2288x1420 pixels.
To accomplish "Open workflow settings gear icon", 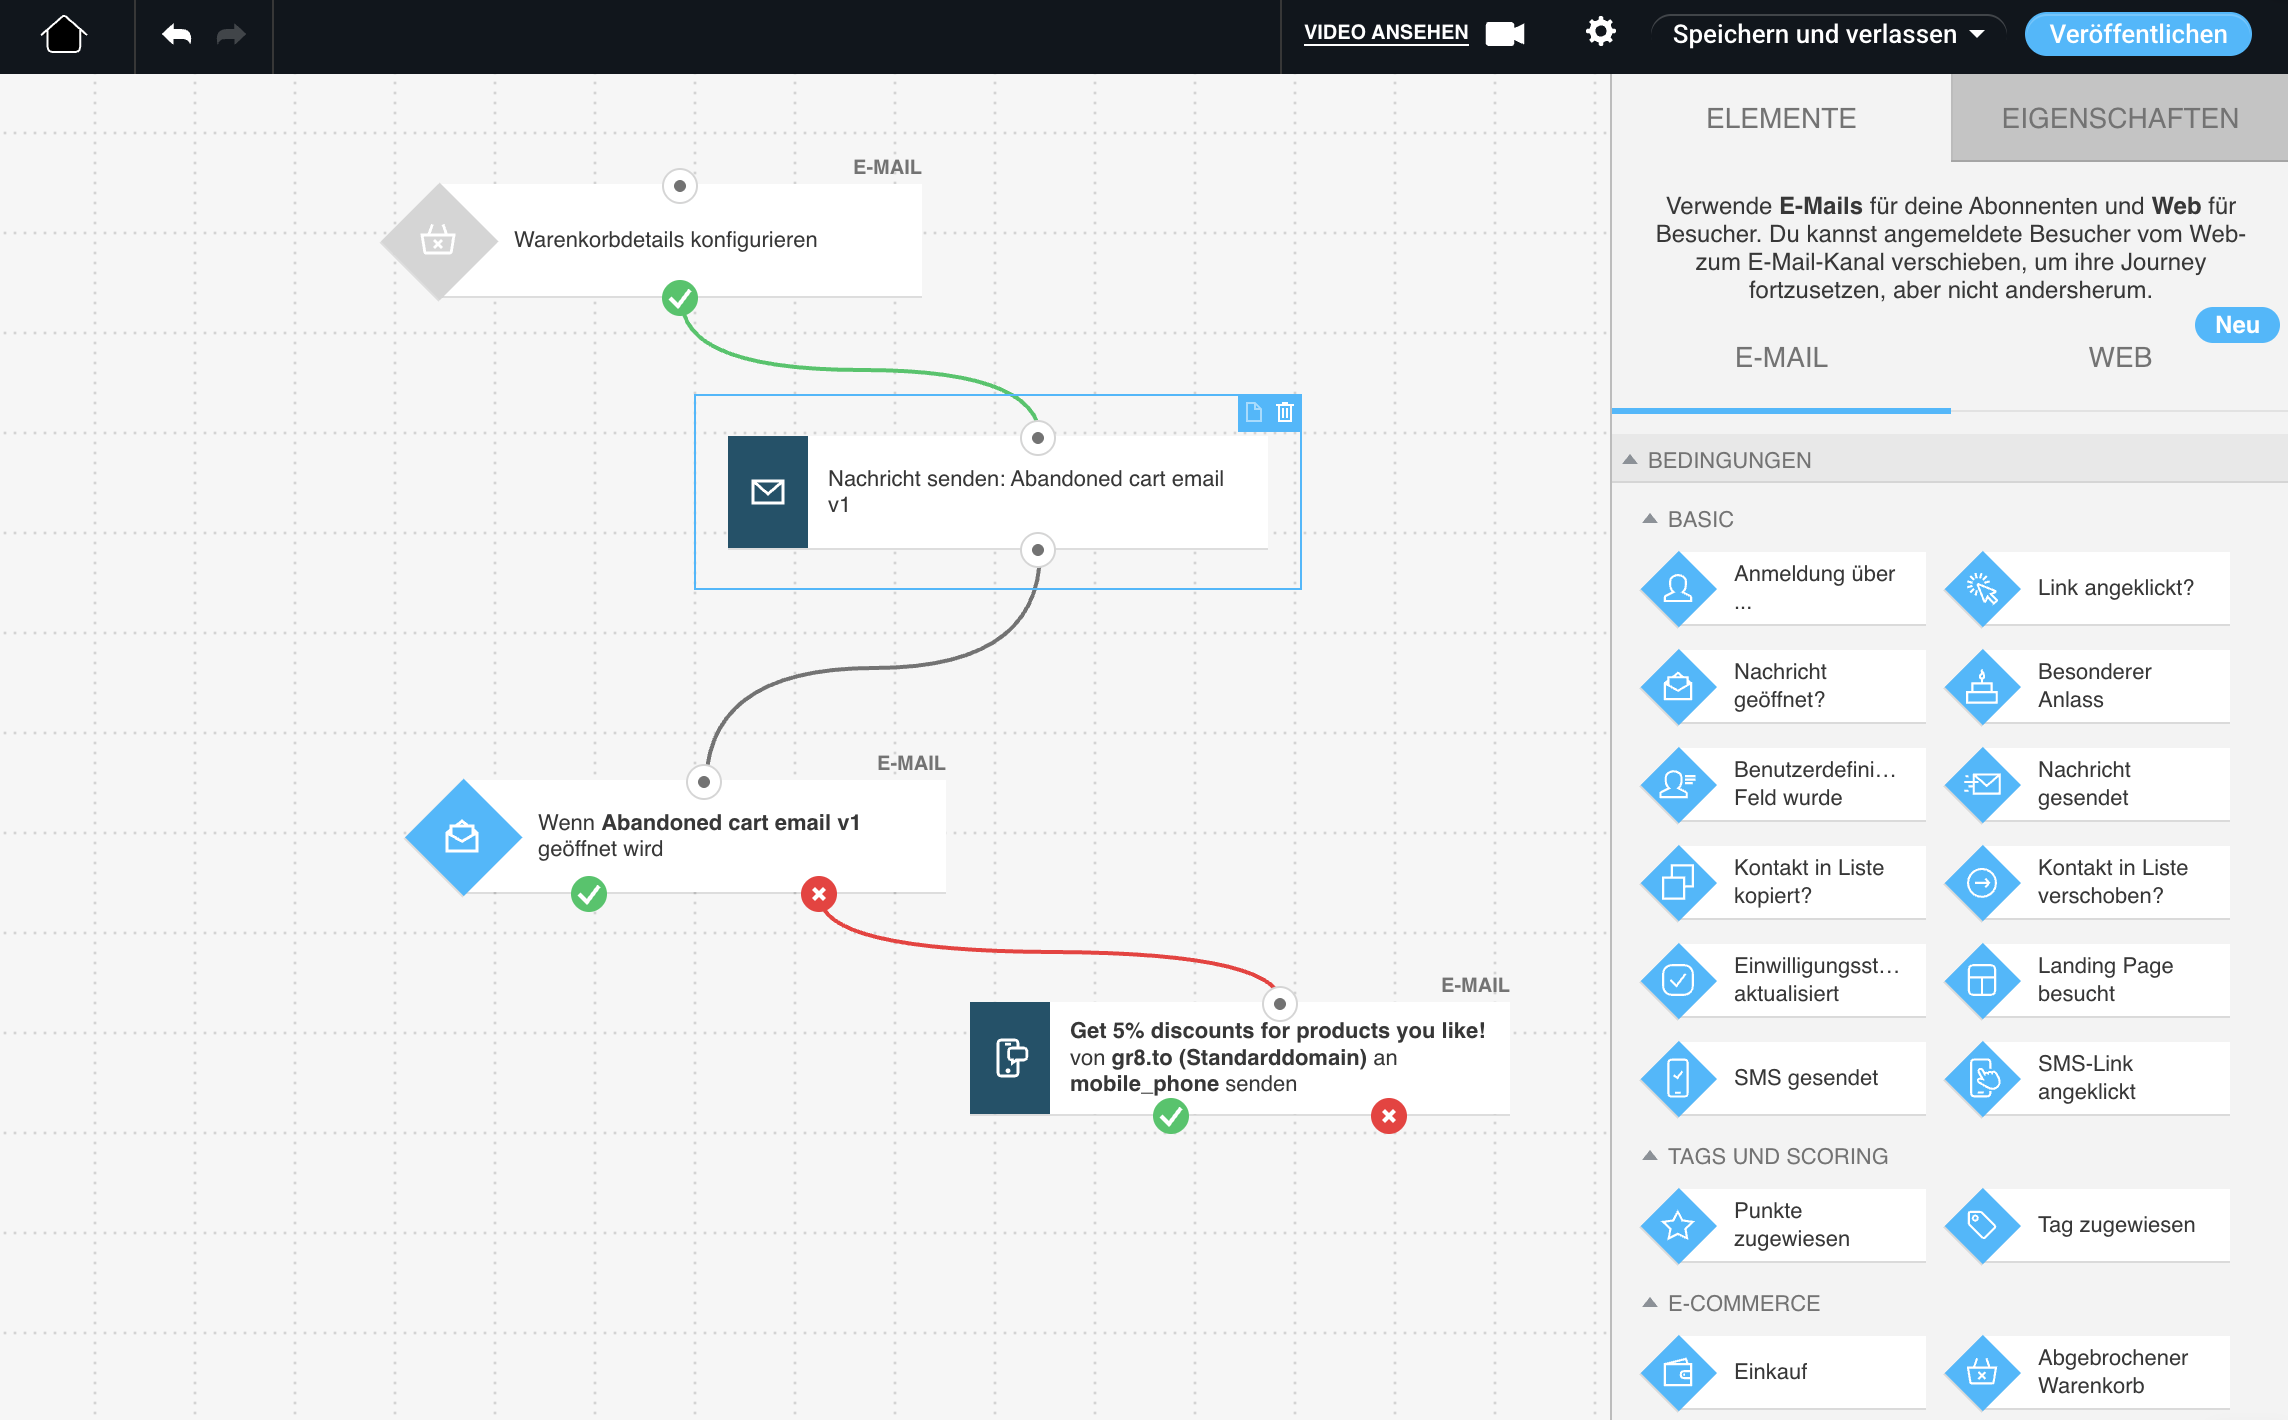I will pos(1600,32).
